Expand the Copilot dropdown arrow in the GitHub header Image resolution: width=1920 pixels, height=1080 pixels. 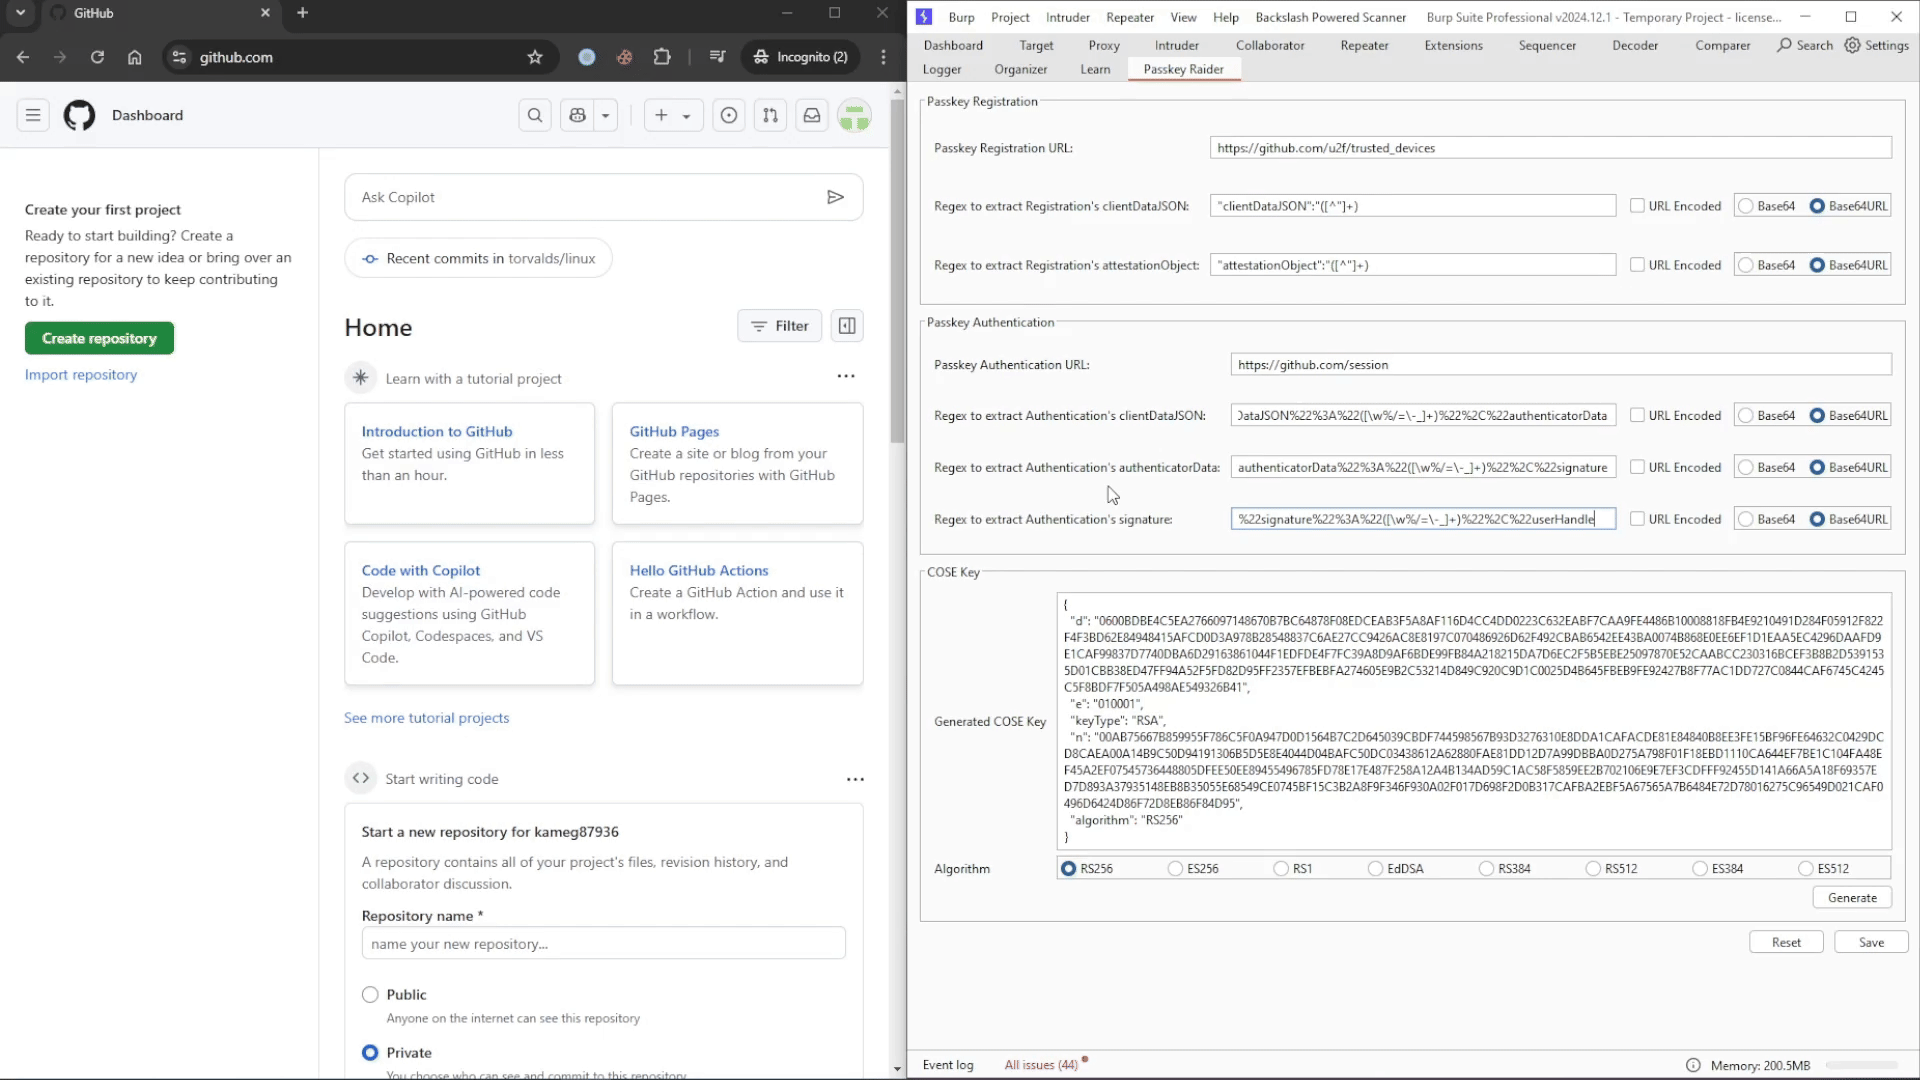pyautogui.click(x=605, y=115)
